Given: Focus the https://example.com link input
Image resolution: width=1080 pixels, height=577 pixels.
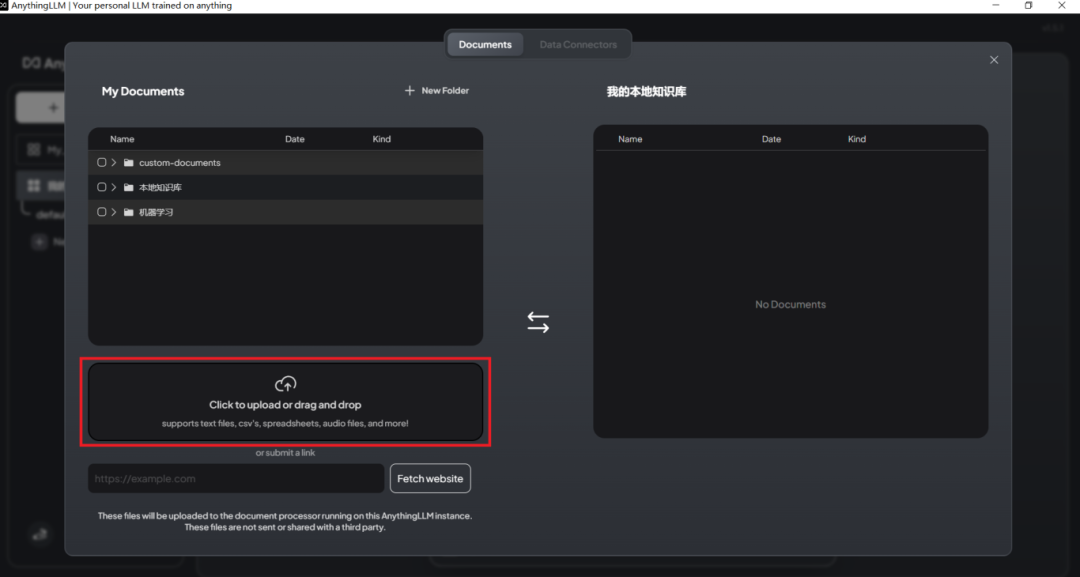Looking at the screenshot, I should (236, 479).
